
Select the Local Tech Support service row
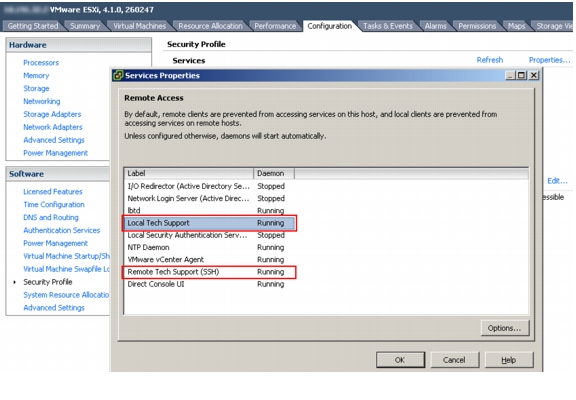tap(209, 223)
